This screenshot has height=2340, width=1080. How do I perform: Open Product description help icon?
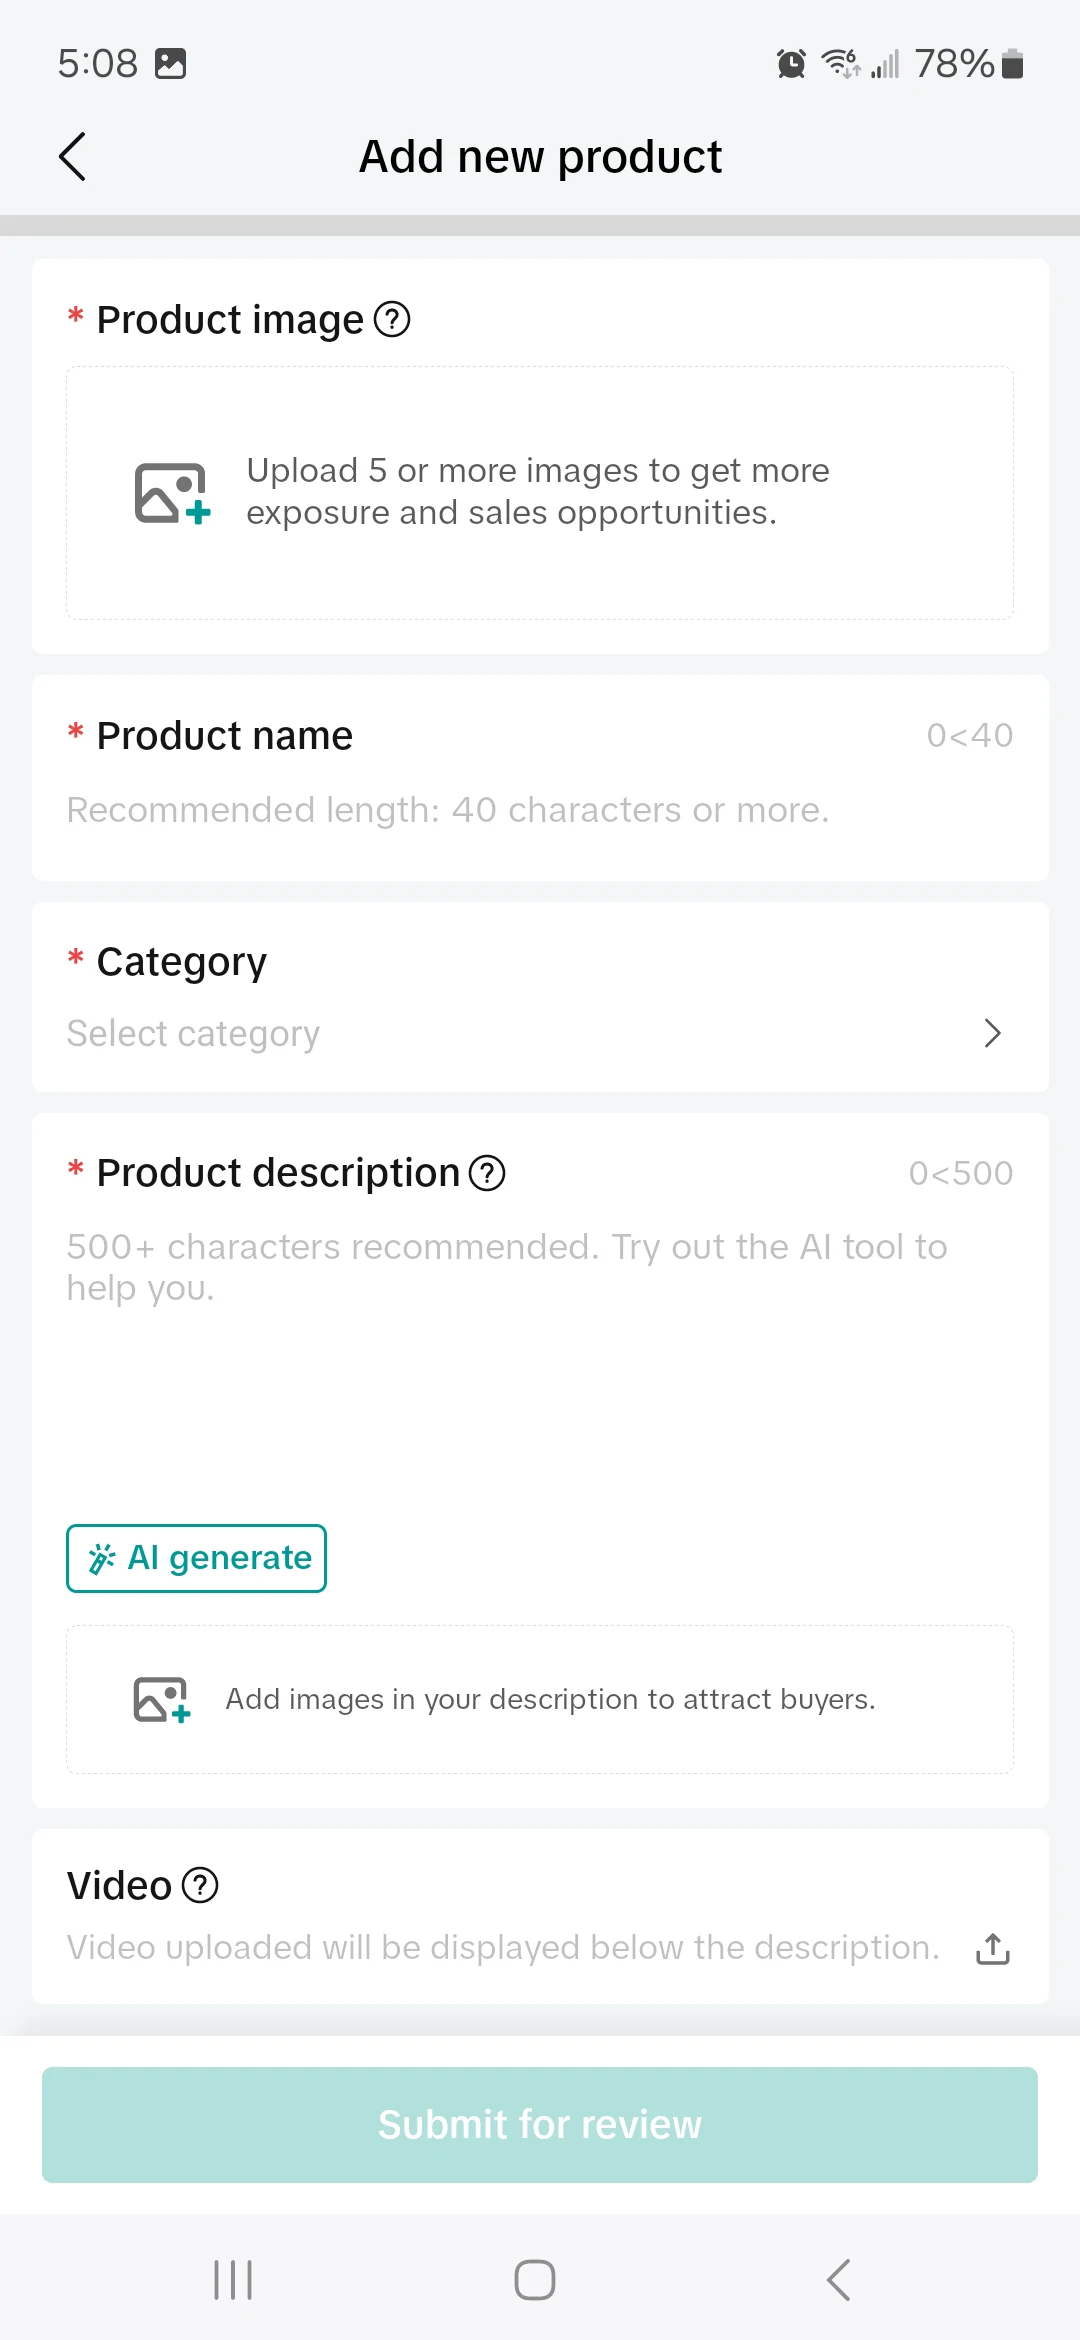coord(487,1173)
